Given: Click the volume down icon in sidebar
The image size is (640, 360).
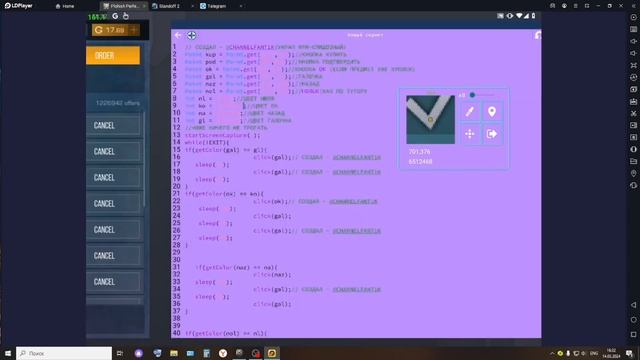Looking at the screenshot, I should tap(633, 53).
